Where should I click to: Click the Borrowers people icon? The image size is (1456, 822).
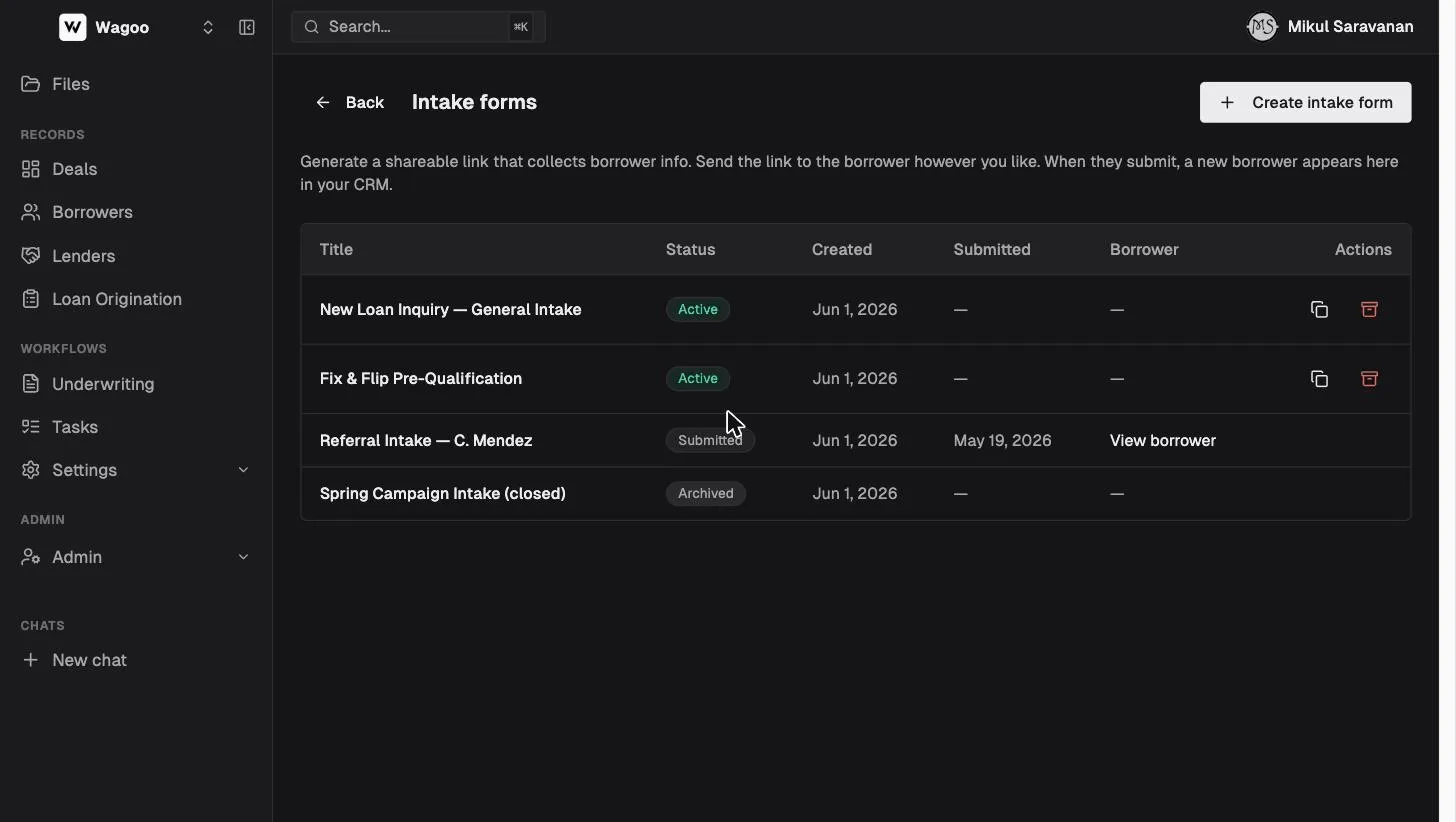pos(31,212)
